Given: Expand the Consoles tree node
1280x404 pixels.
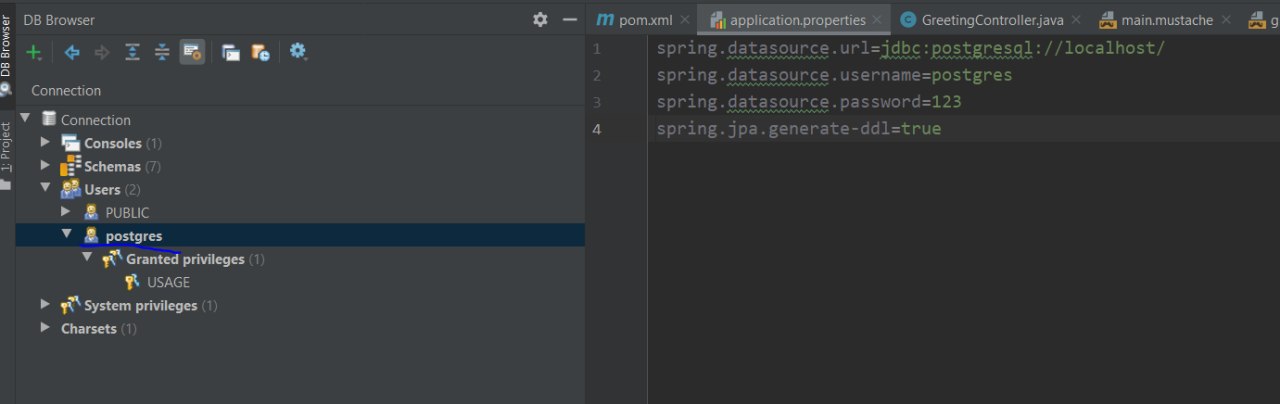Looking at the screenshot, I should click(x=45, y=142).
